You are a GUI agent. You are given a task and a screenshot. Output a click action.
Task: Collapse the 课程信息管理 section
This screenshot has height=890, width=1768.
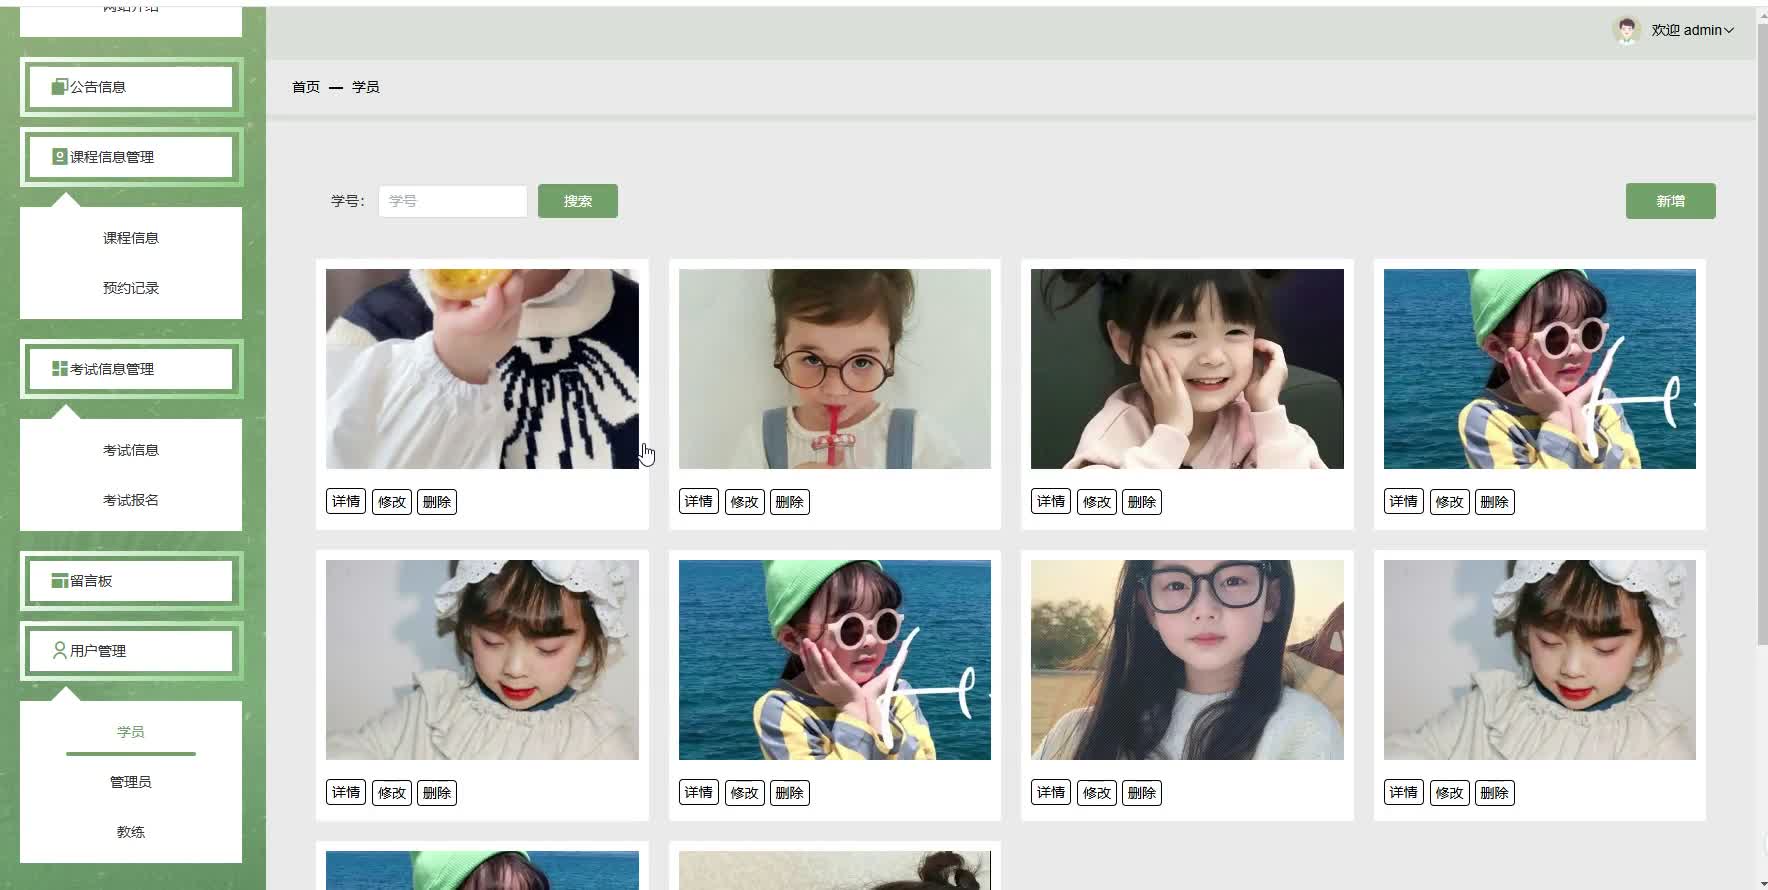pos(131,157)
